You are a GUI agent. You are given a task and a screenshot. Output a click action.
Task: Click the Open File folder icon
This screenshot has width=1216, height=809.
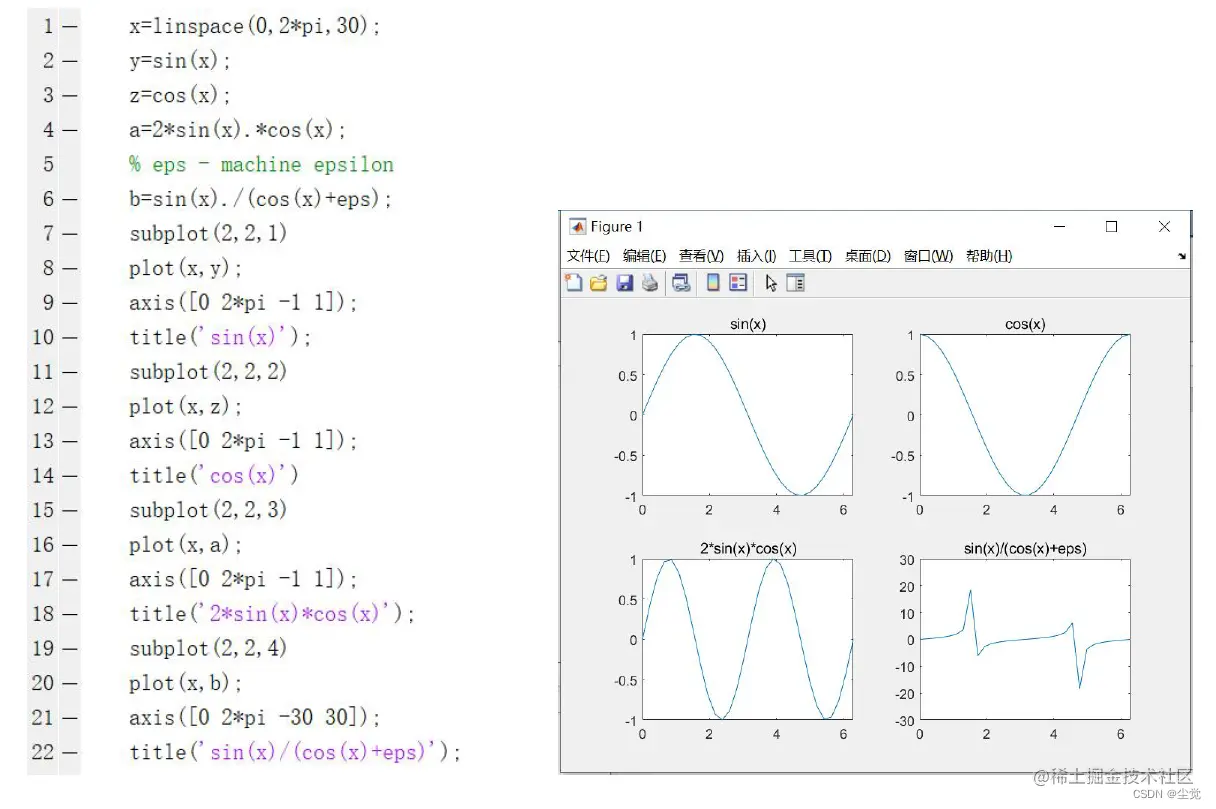[599, 283]
